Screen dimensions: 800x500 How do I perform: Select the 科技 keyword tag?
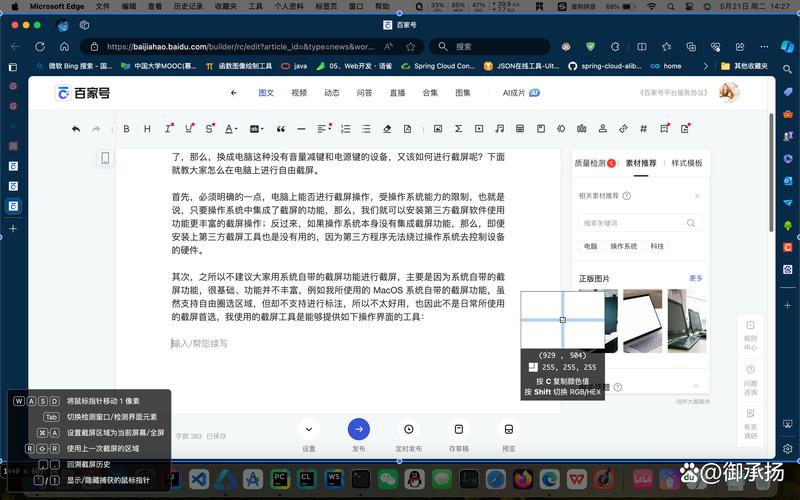tap(657, 246)
